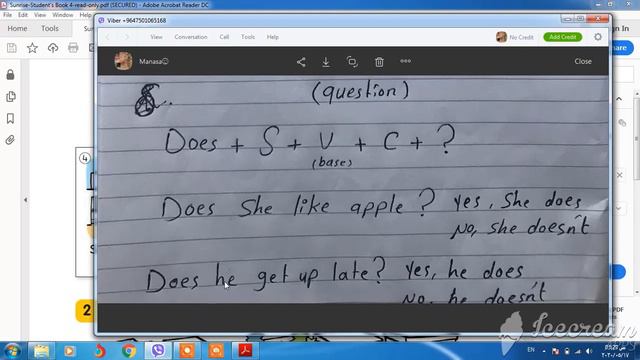Viewport: 640px width, 360px height.
Task: Open the Viber Help menu
Action: pyautogui.click(x=273, y=37)
